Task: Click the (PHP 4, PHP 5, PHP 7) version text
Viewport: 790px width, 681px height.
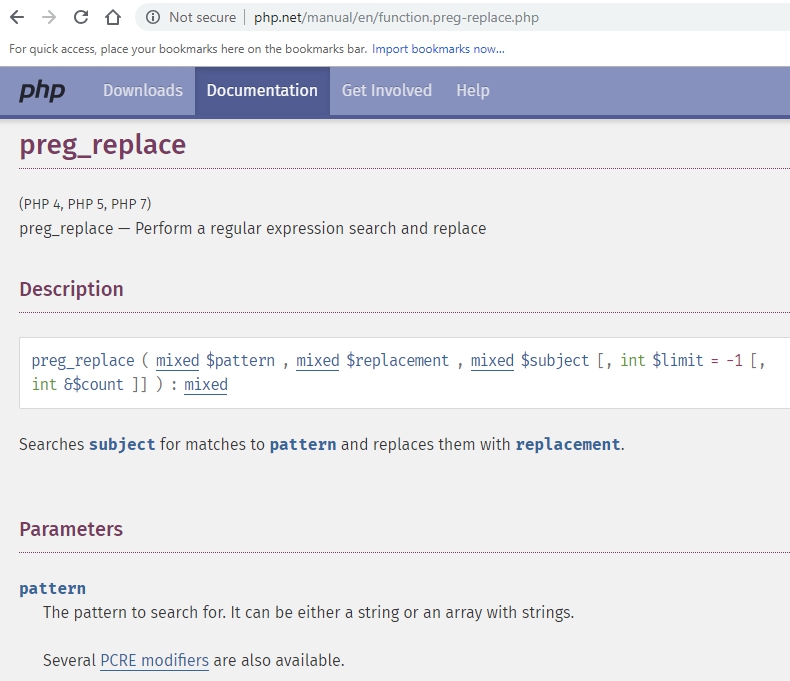Action: pyautogui.click(x=85, y=204)
